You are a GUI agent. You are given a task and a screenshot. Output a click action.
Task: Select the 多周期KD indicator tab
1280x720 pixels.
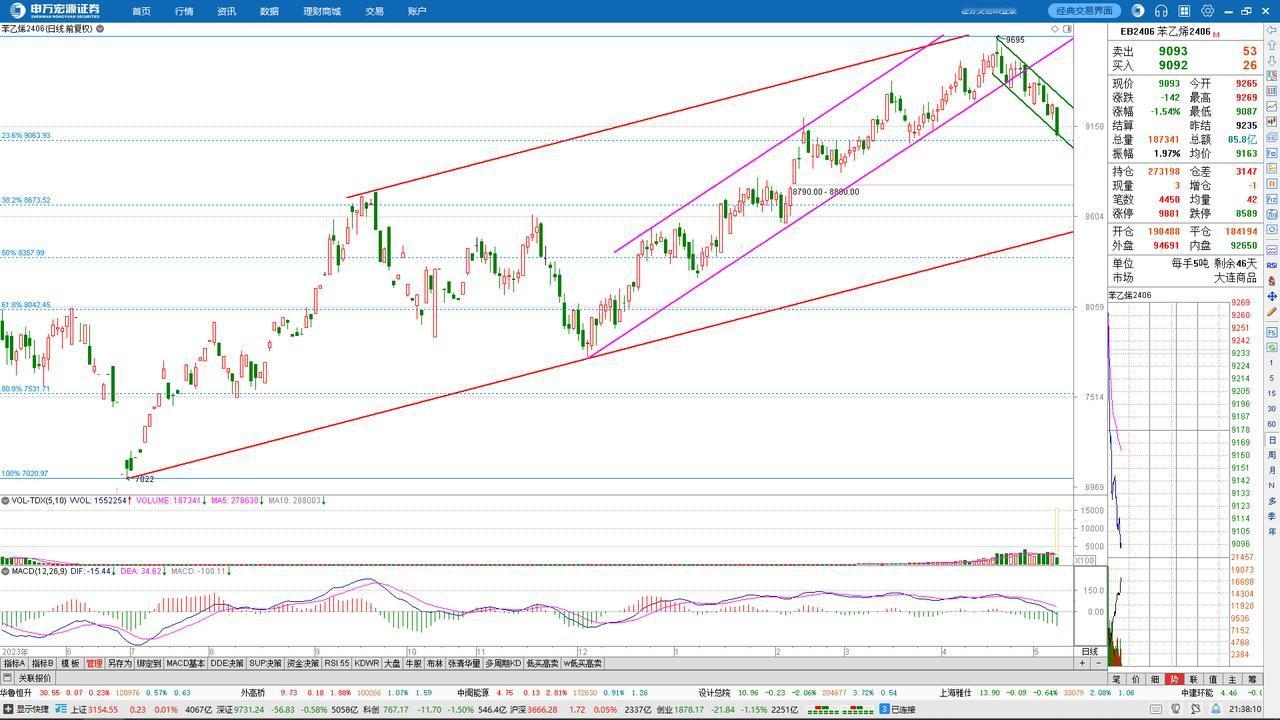[x=503, y=663]
